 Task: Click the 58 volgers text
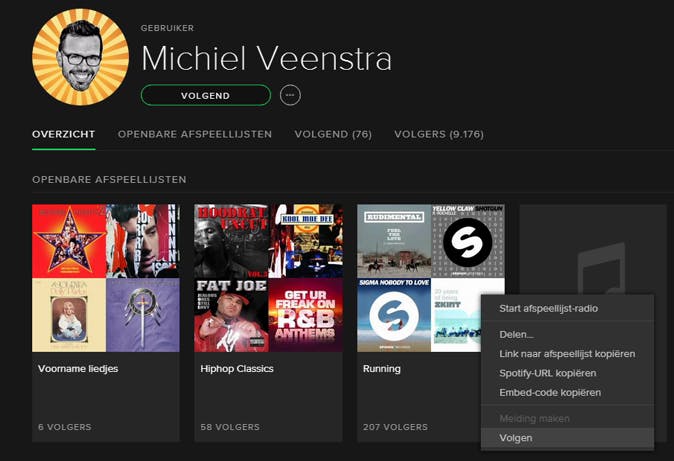(x=230, y=427)
